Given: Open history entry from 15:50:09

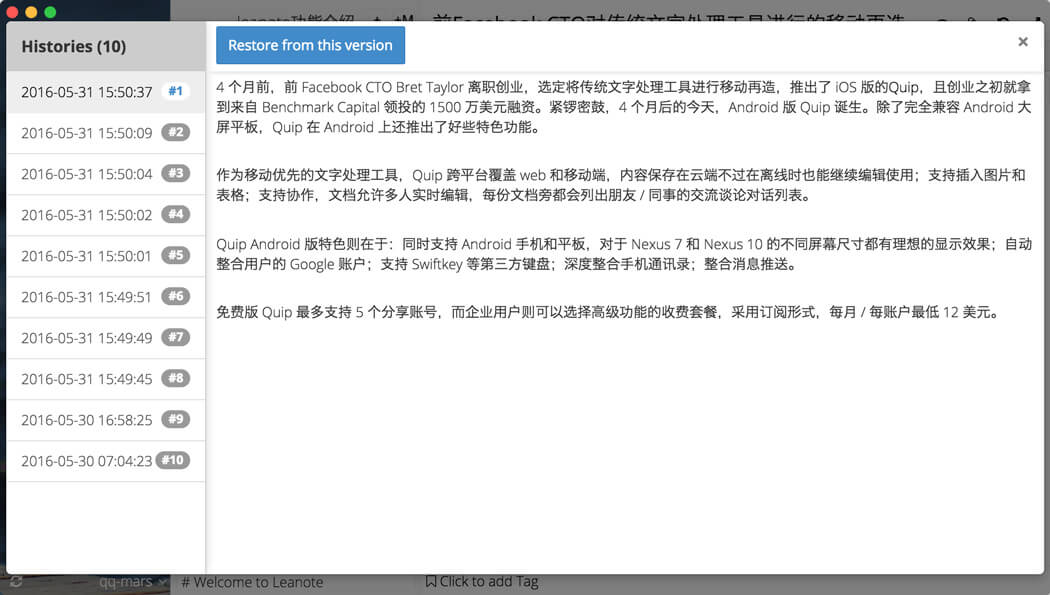Looking at the screenshot, I should click(x=87, y=133).
